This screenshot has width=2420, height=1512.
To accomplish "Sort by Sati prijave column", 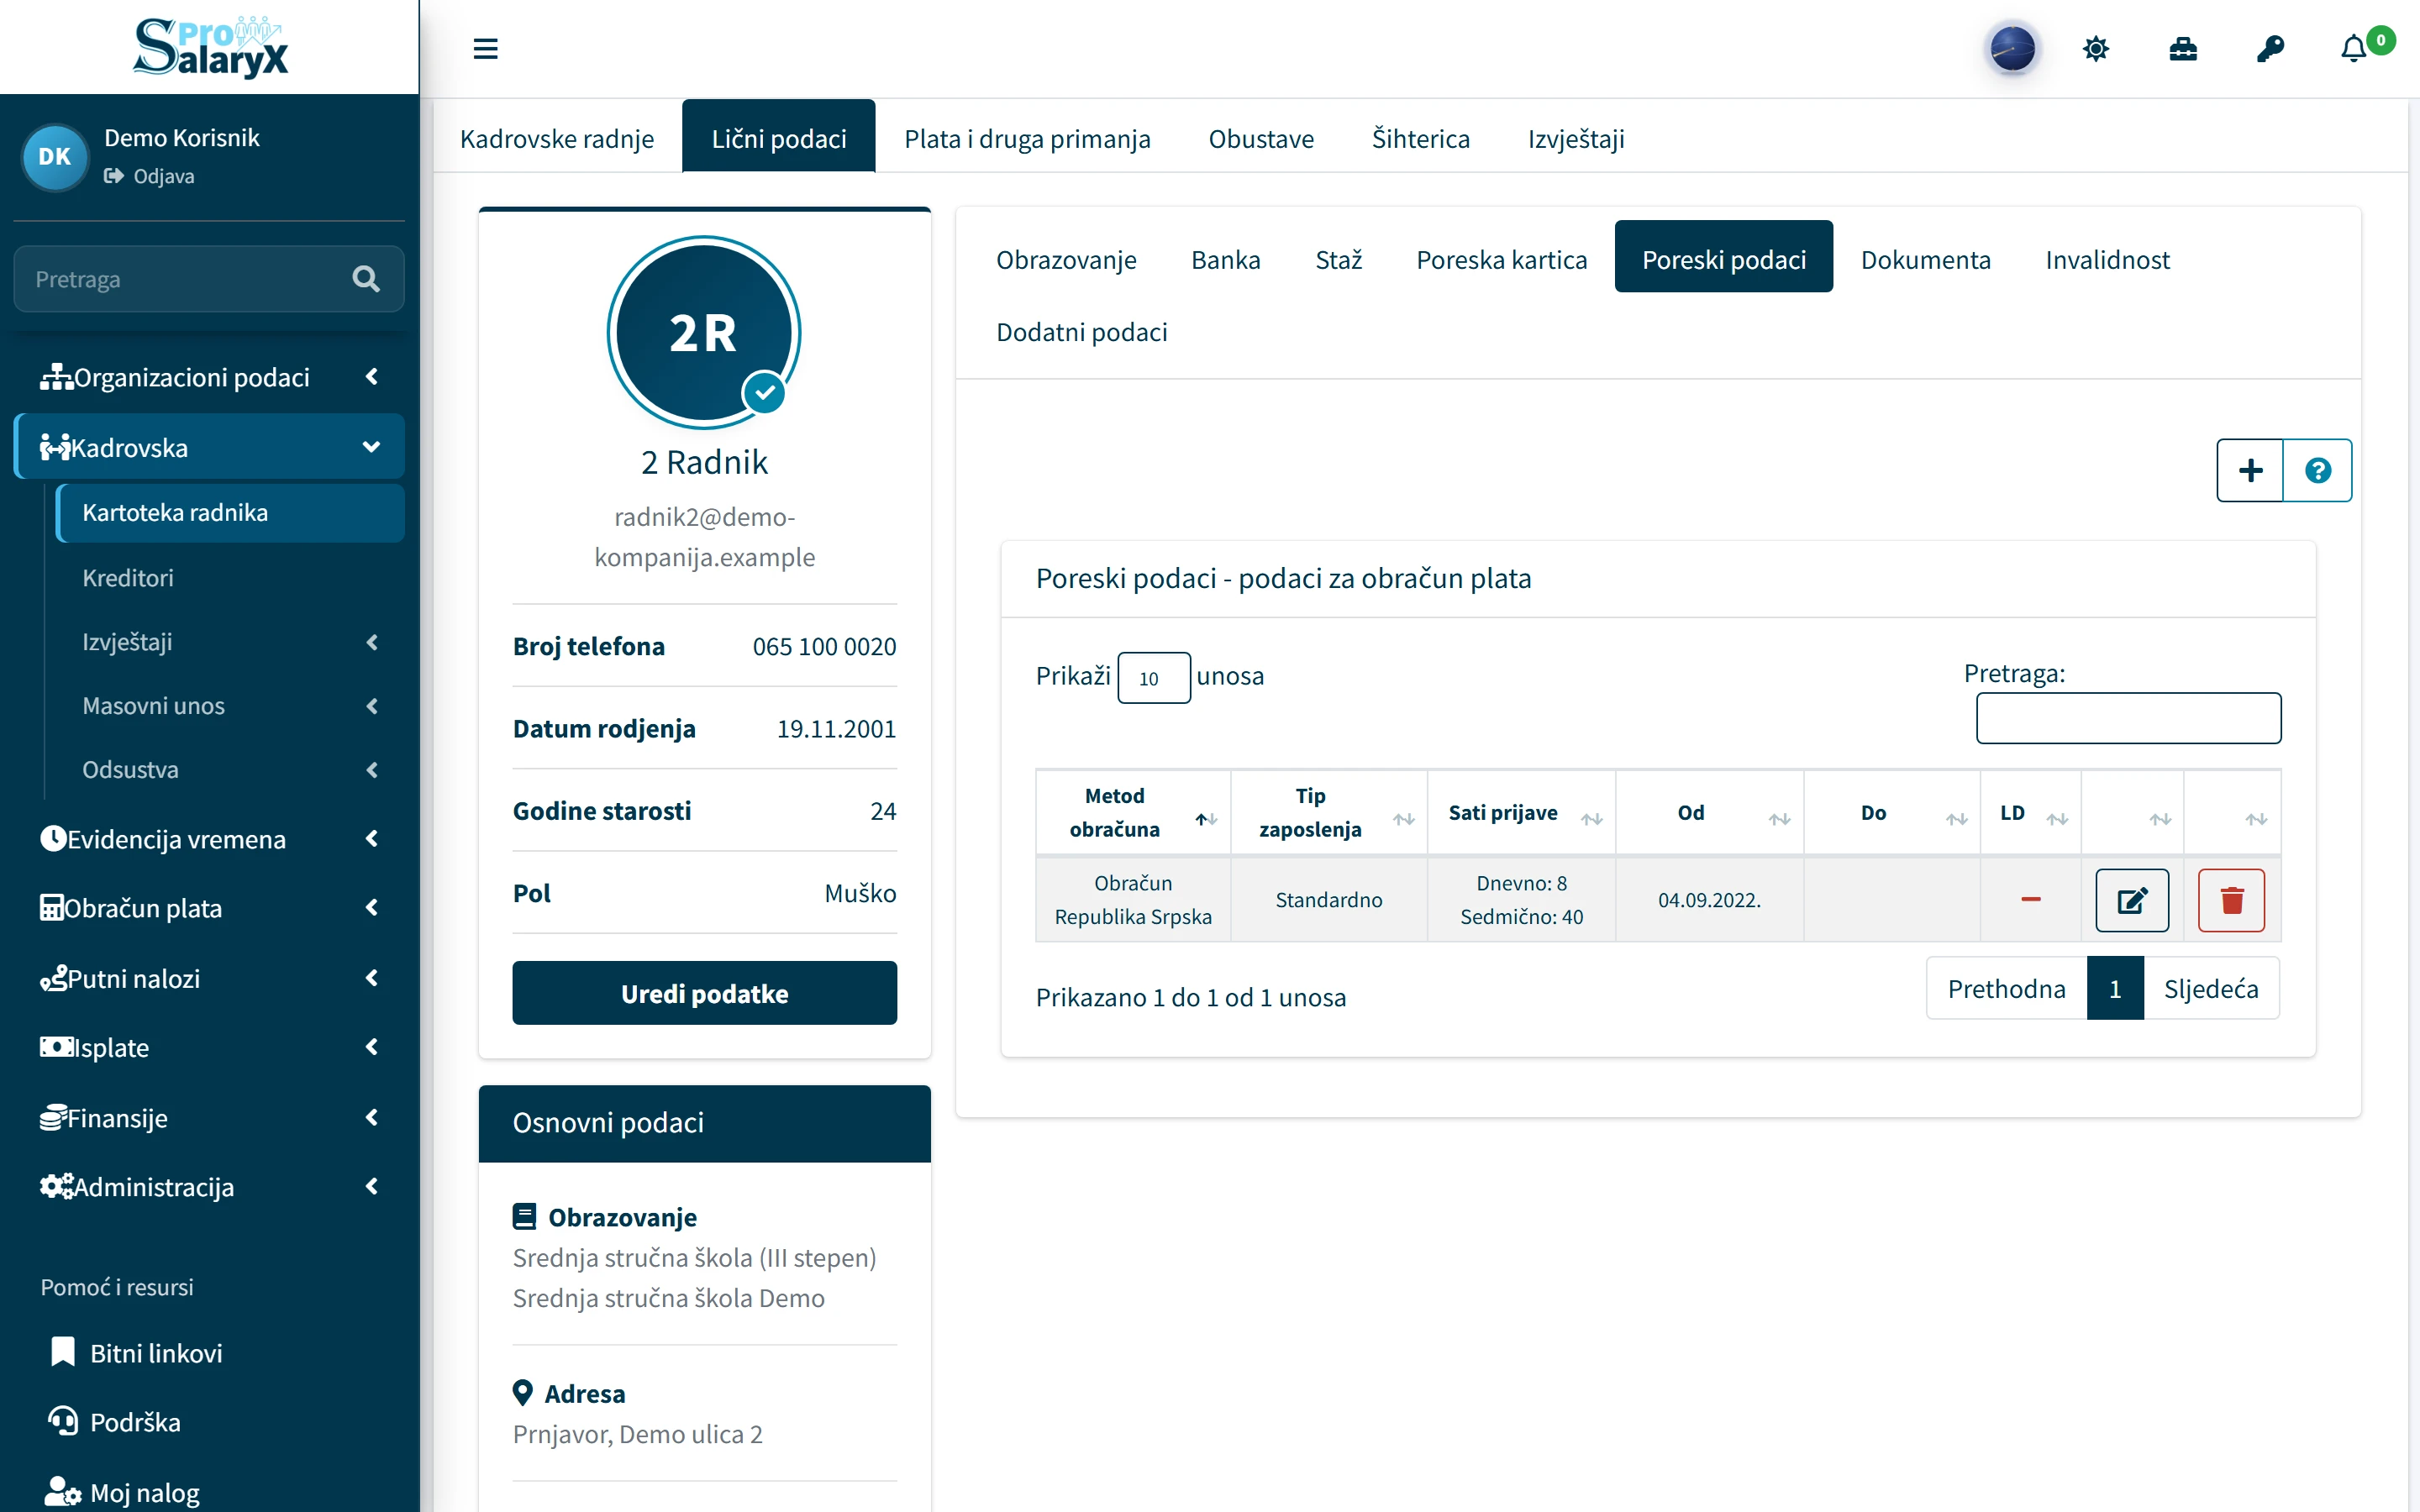I will pos(1520,812).
